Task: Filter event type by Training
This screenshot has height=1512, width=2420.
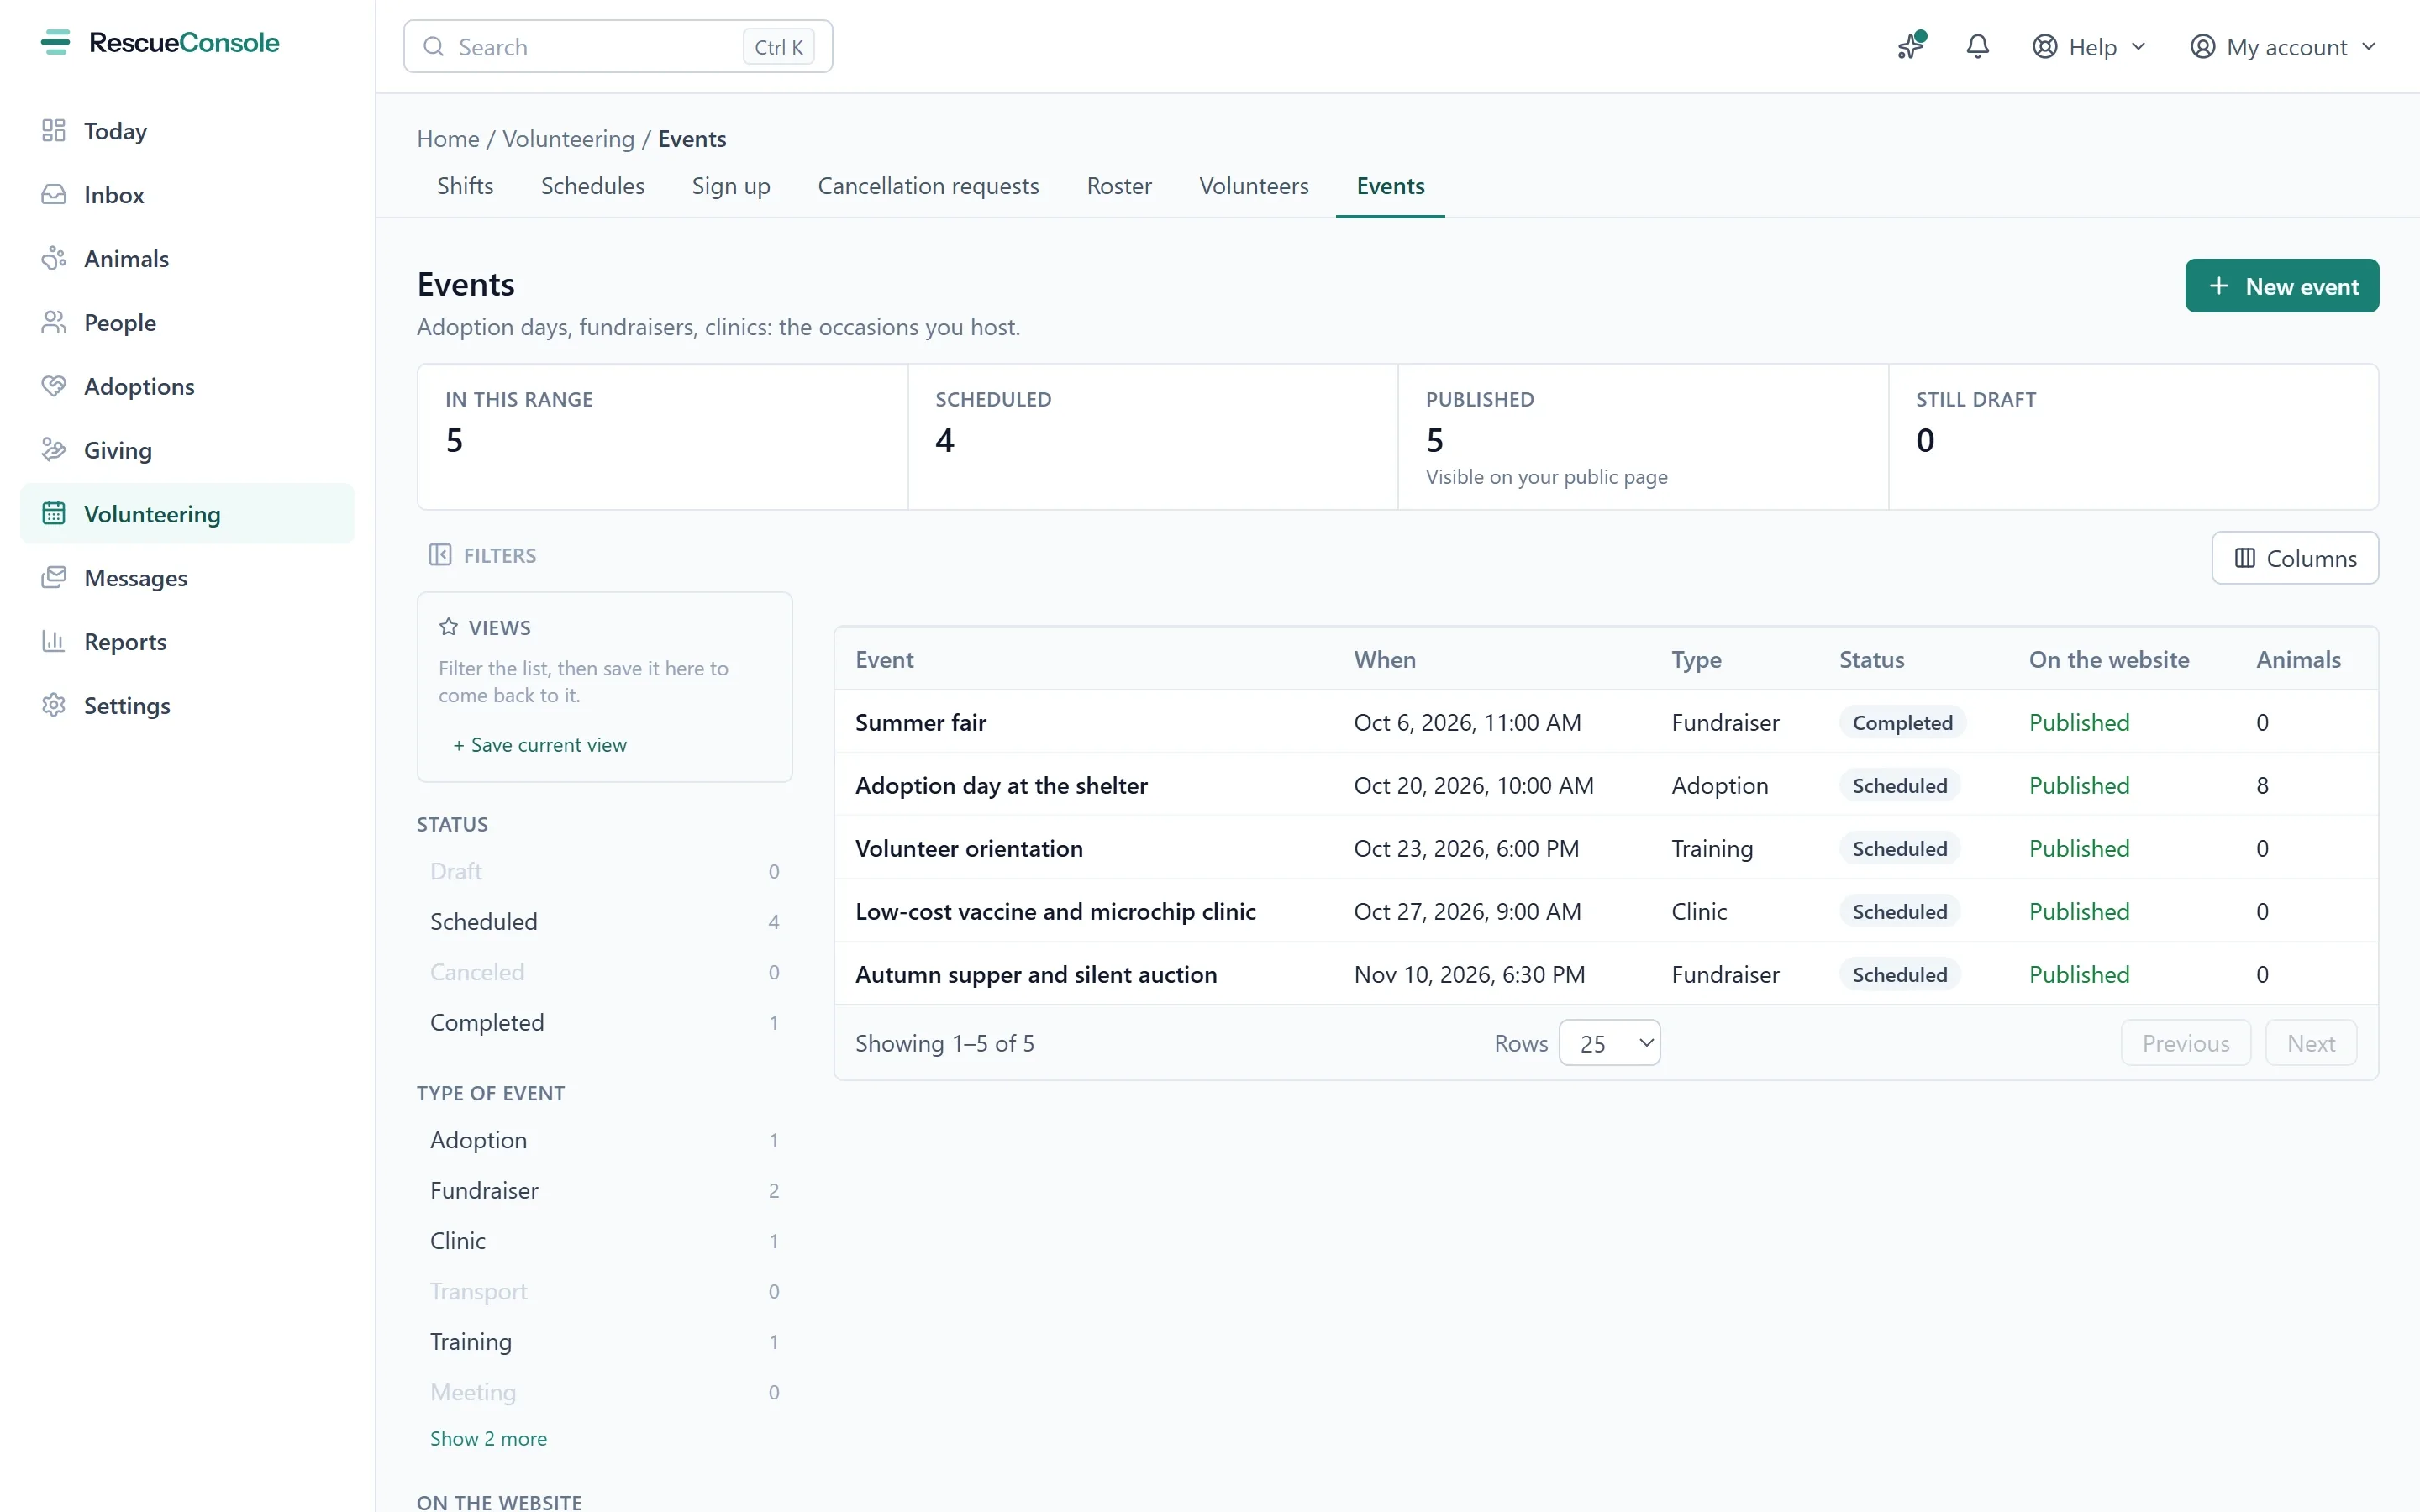Action: [x=604, y=1342]
